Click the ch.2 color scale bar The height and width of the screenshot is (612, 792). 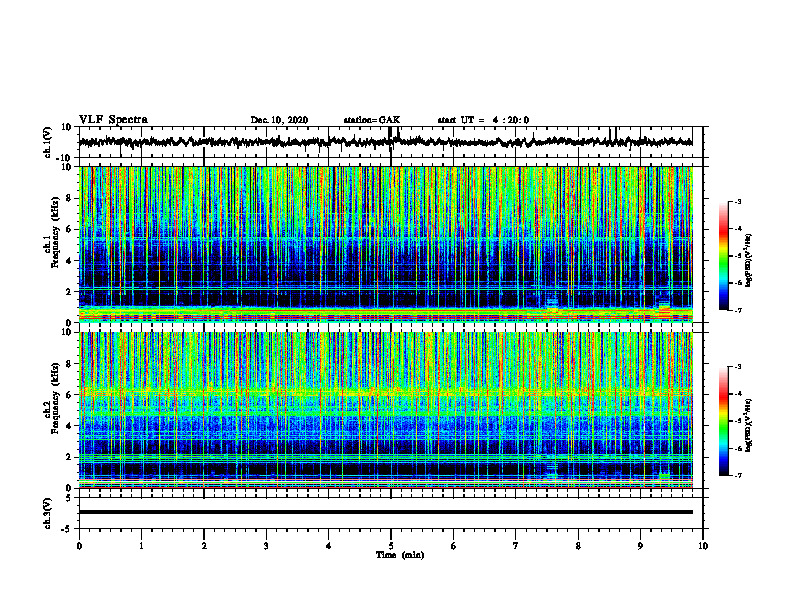click(x=724, y=421)
